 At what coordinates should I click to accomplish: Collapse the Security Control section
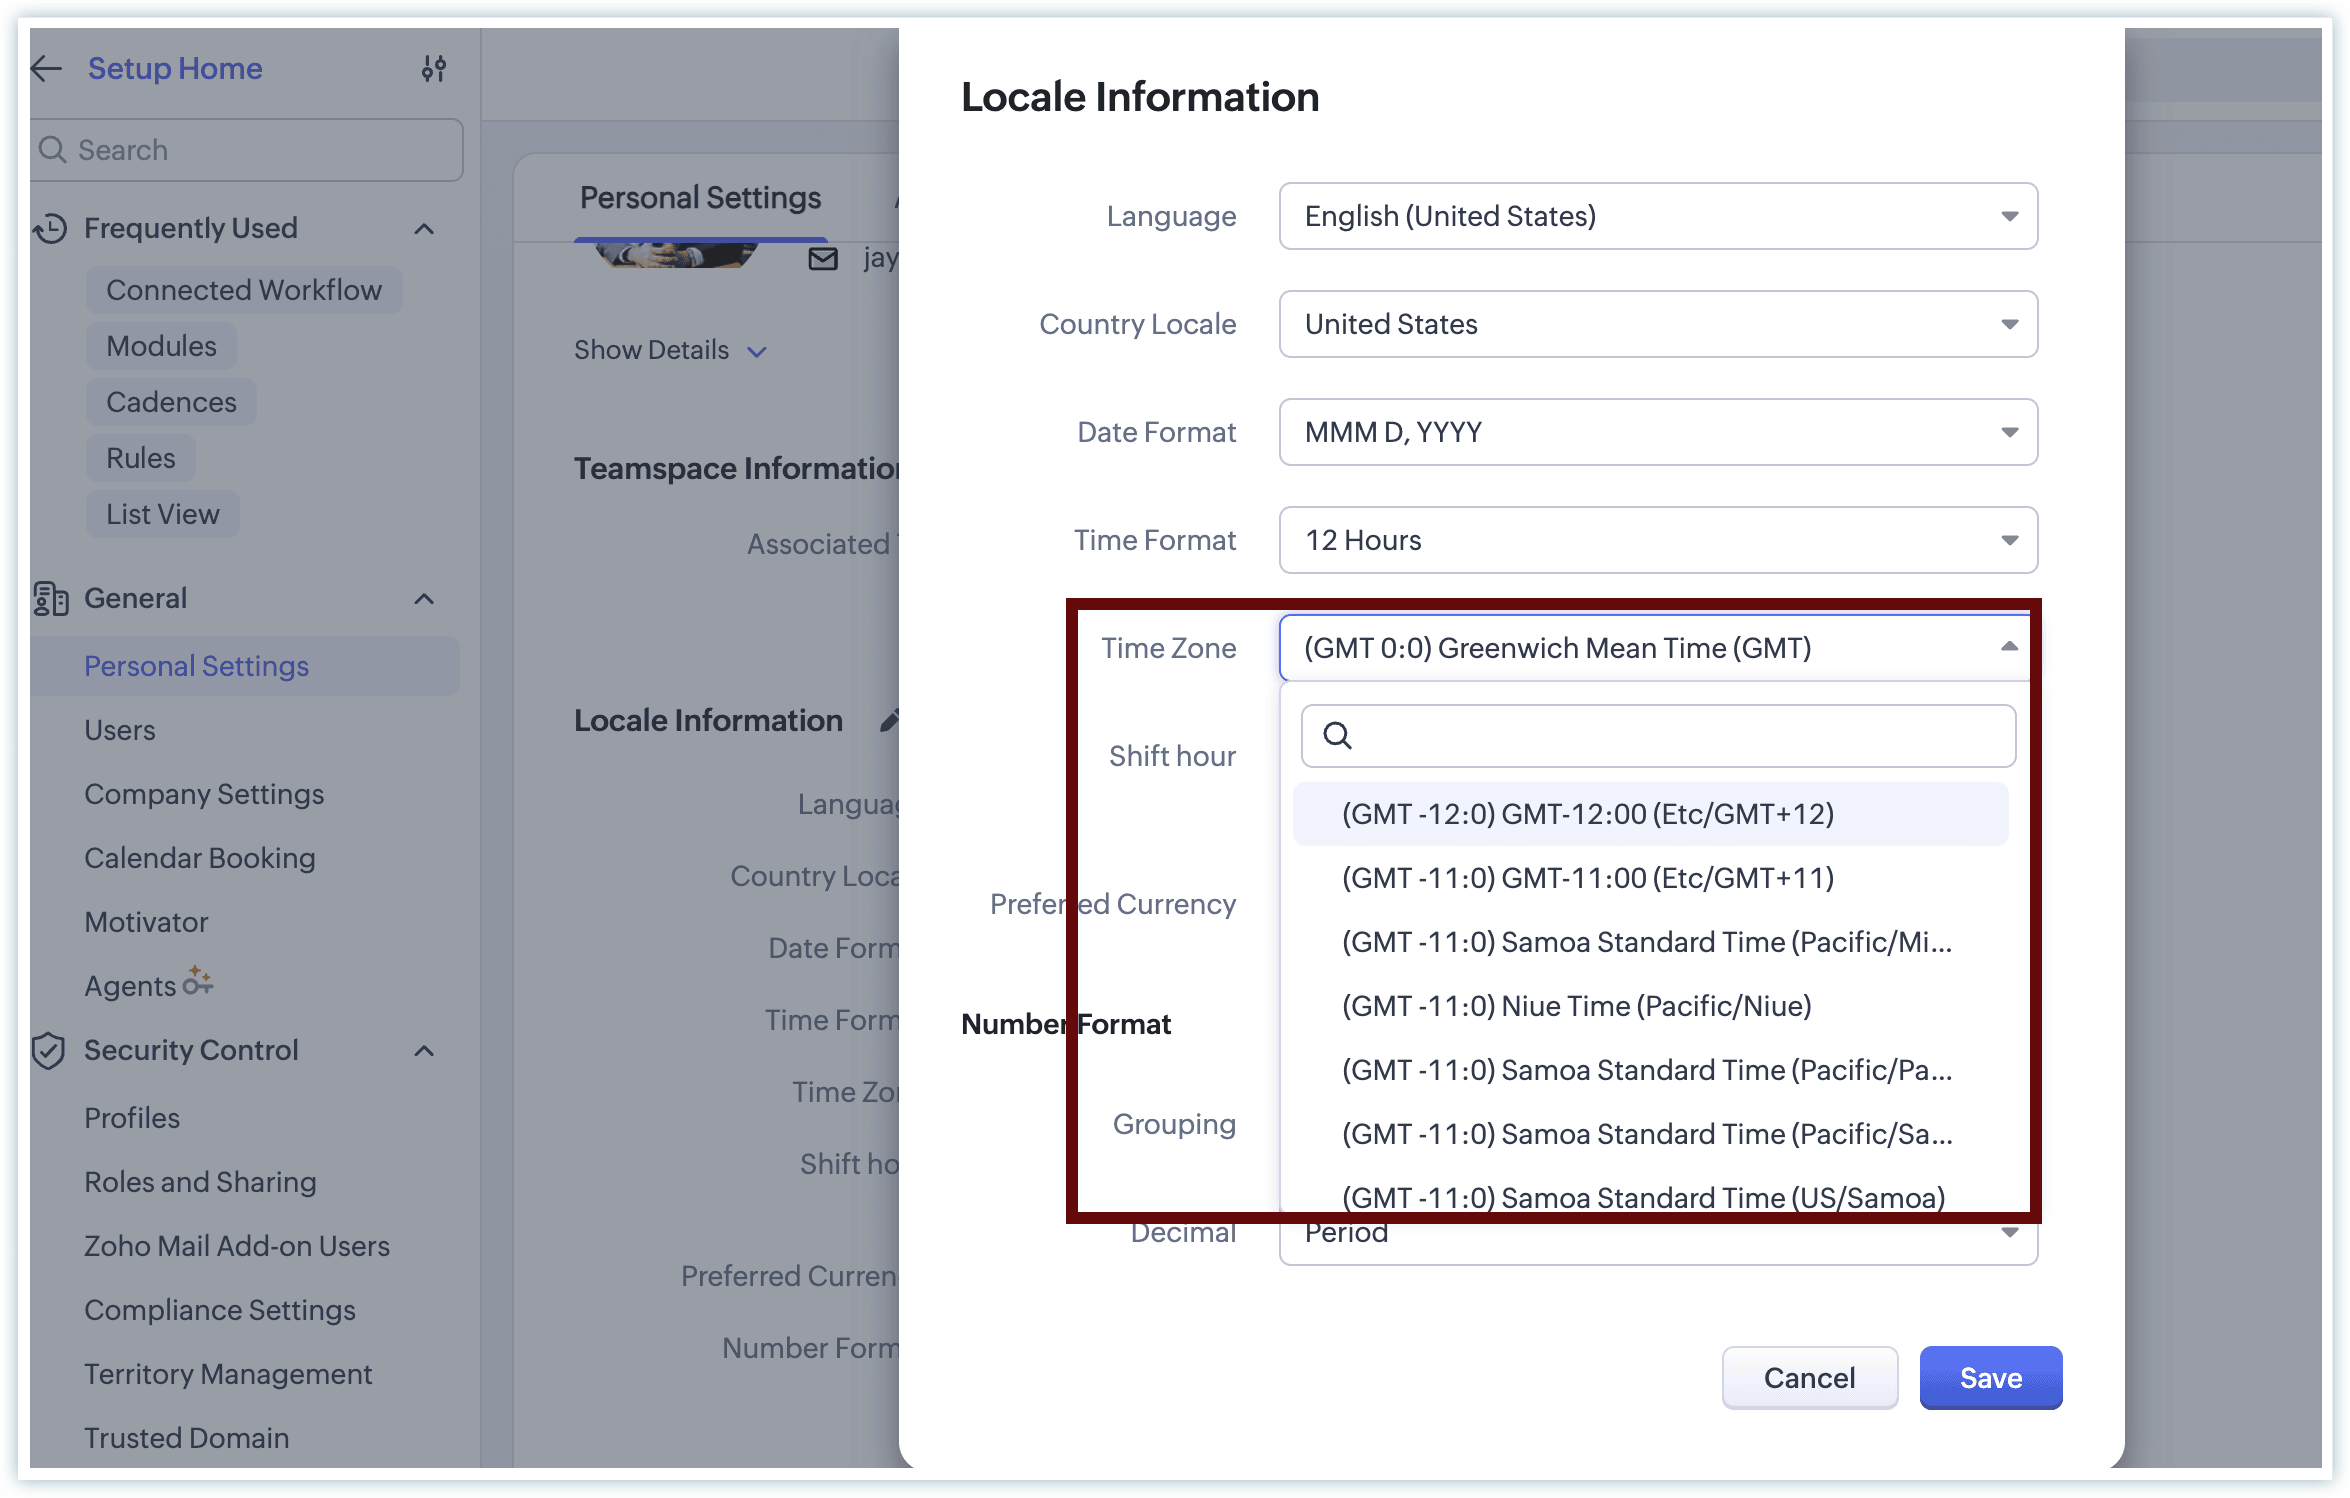[424, 1051]
